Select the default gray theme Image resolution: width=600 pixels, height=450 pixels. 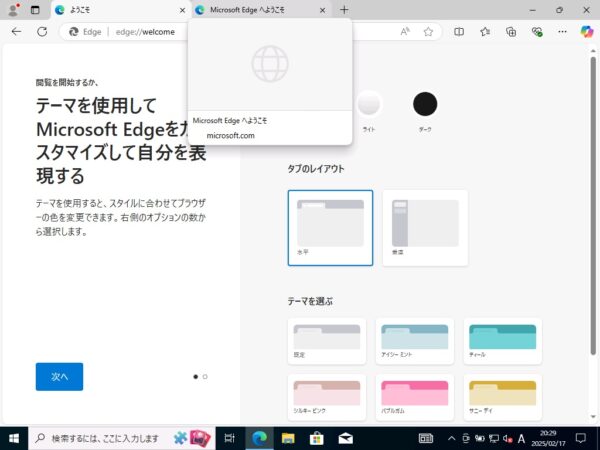click(x=327, y=341)
